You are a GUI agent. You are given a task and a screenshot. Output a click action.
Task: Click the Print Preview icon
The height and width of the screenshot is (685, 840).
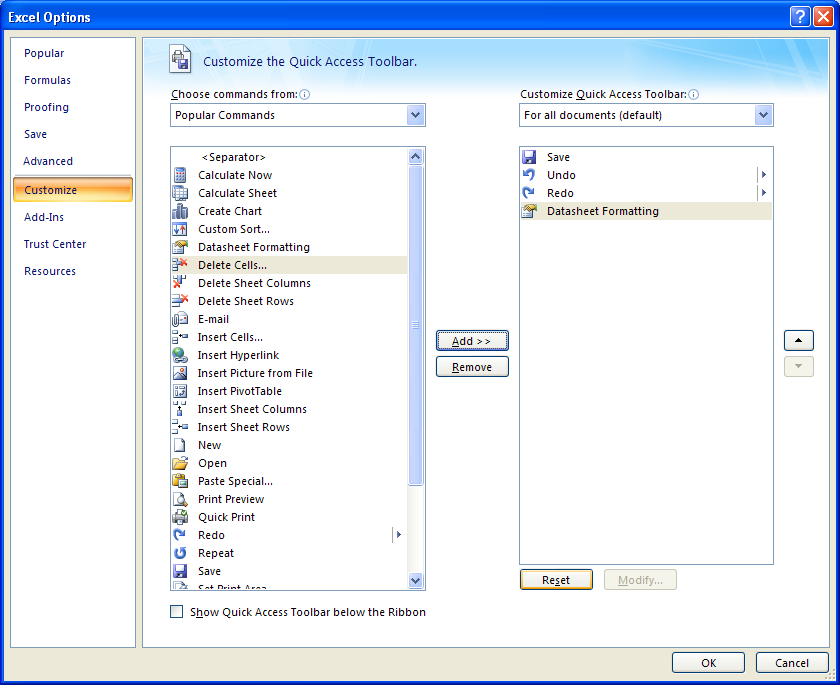180,499
